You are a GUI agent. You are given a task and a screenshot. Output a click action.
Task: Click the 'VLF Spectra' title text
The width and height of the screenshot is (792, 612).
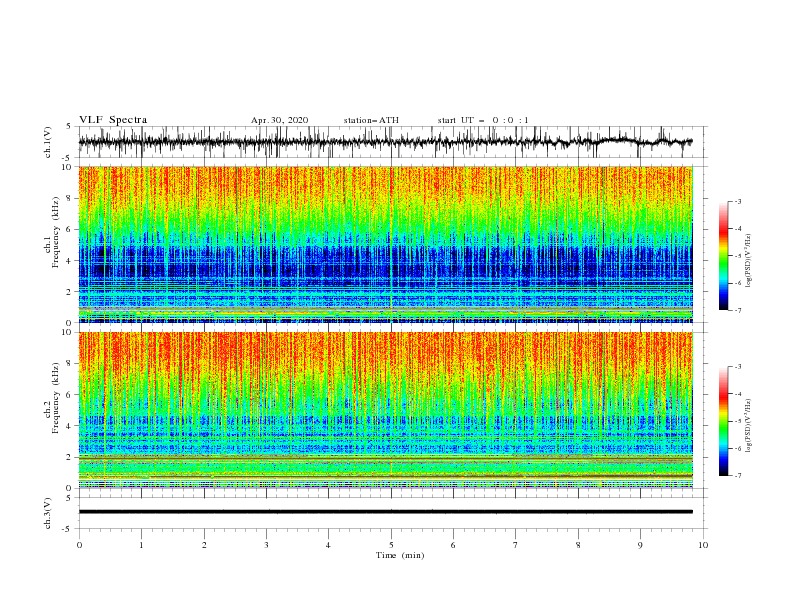[113, 120]
